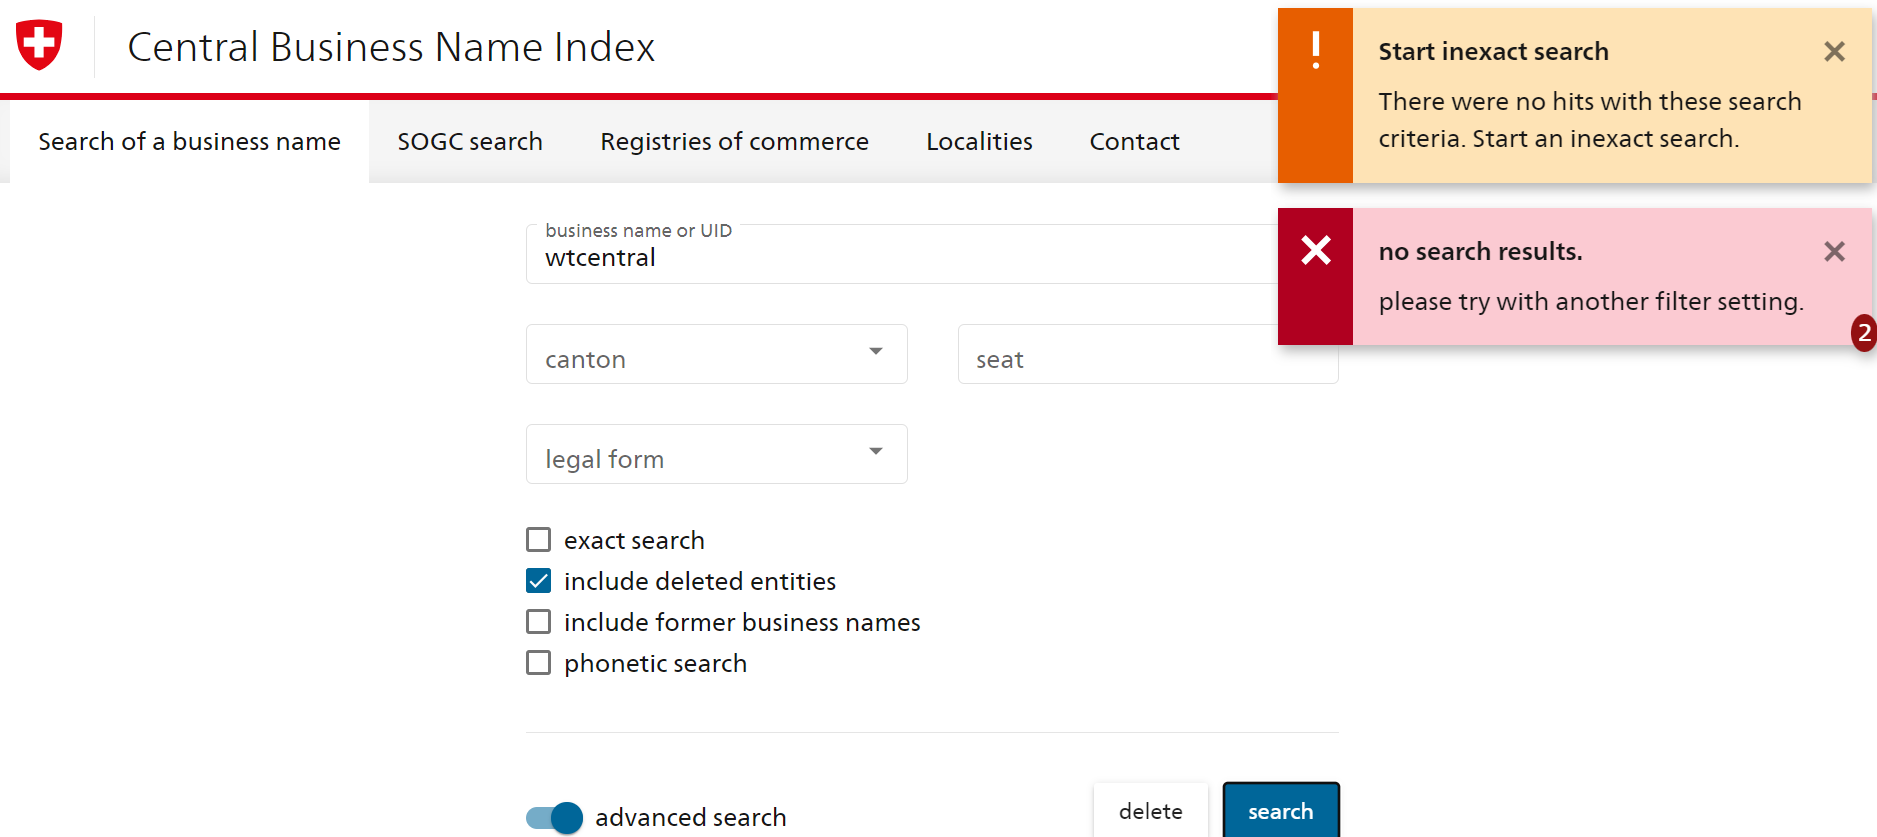The width and height of the screenshot is (1877, 837).
Task: Uncheck include deleted entities
Action: [539, 581]
